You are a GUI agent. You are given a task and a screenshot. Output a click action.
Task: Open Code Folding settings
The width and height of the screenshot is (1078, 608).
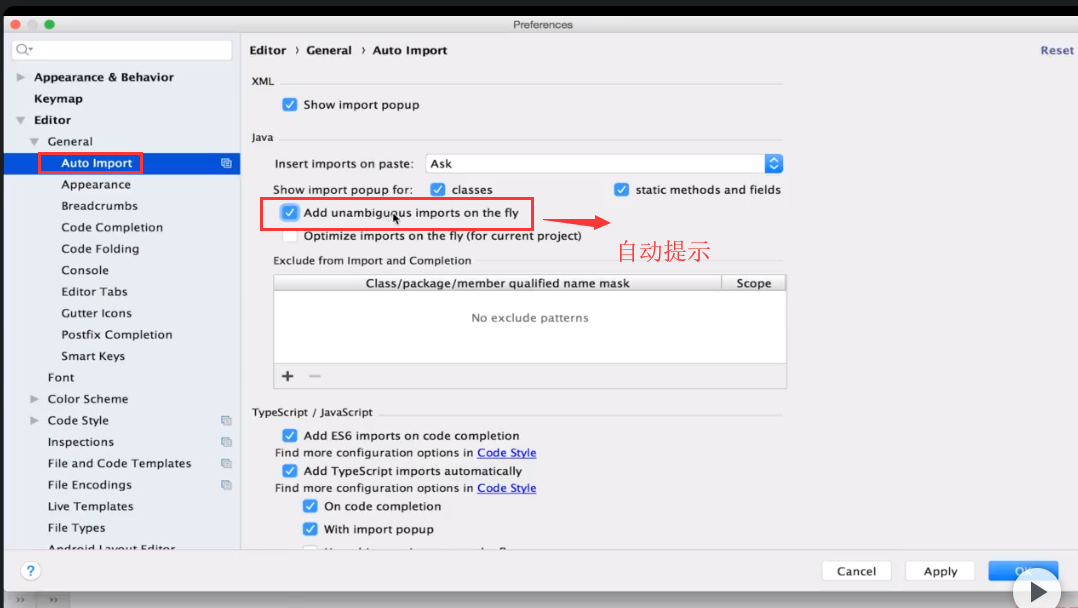click(100, 248)
